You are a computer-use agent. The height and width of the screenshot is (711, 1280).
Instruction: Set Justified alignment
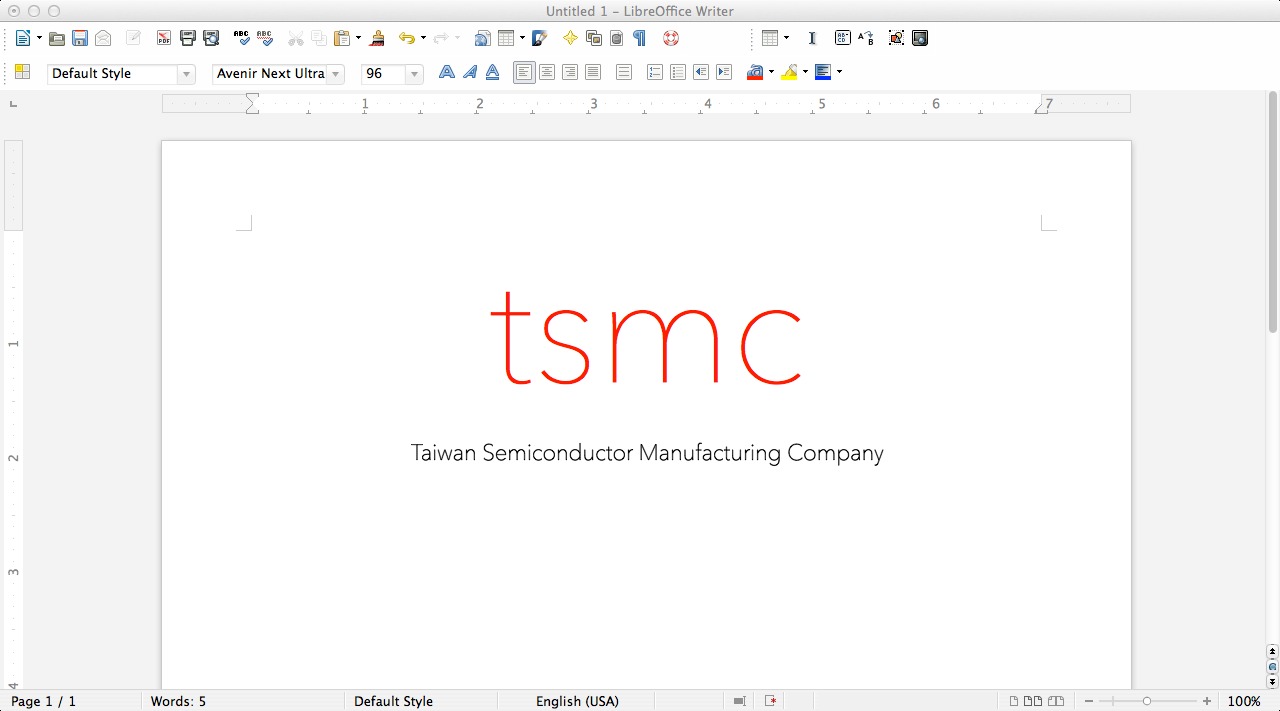(593, 72)
